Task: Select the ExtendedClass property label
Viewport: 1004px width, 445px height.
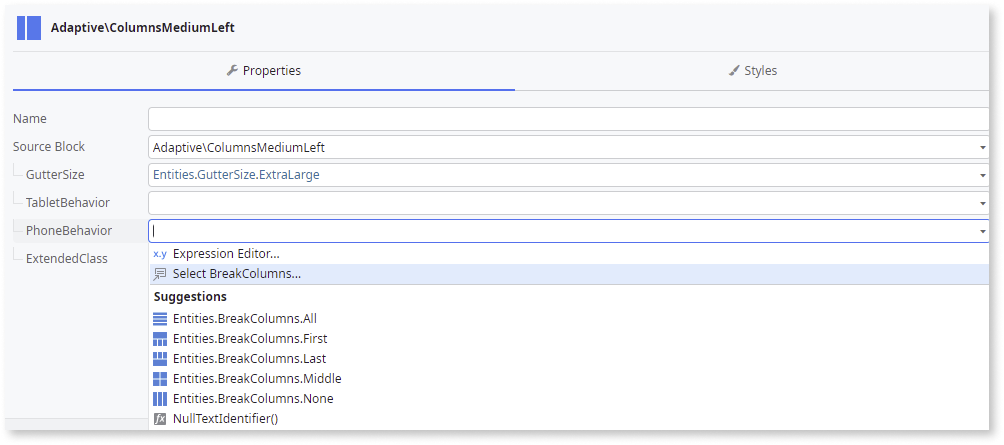Action: 67,259
